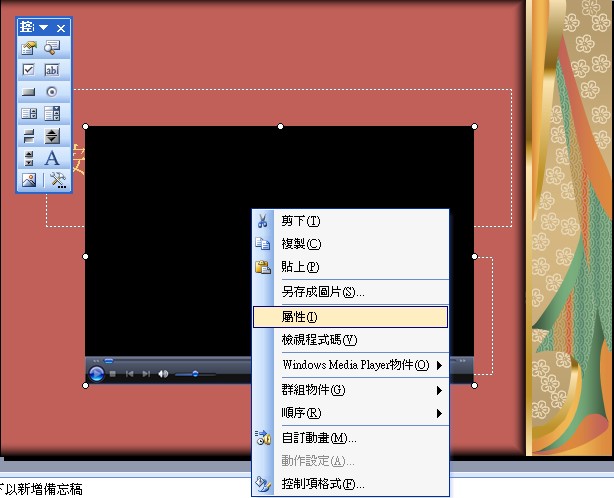This screenshot has height=498, width=614.
Task: Select the Combo Box control tool
Action: (x=52, y=113)
